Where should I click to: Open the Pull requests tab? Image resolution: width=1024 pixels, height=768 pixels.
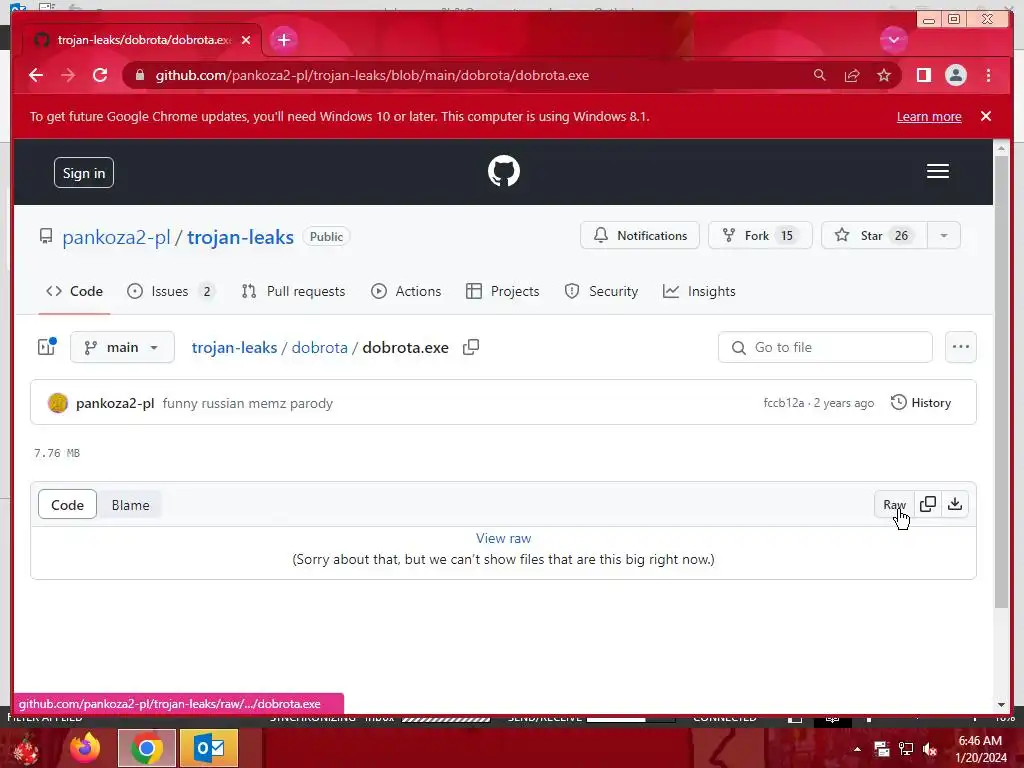coord(293,291)
